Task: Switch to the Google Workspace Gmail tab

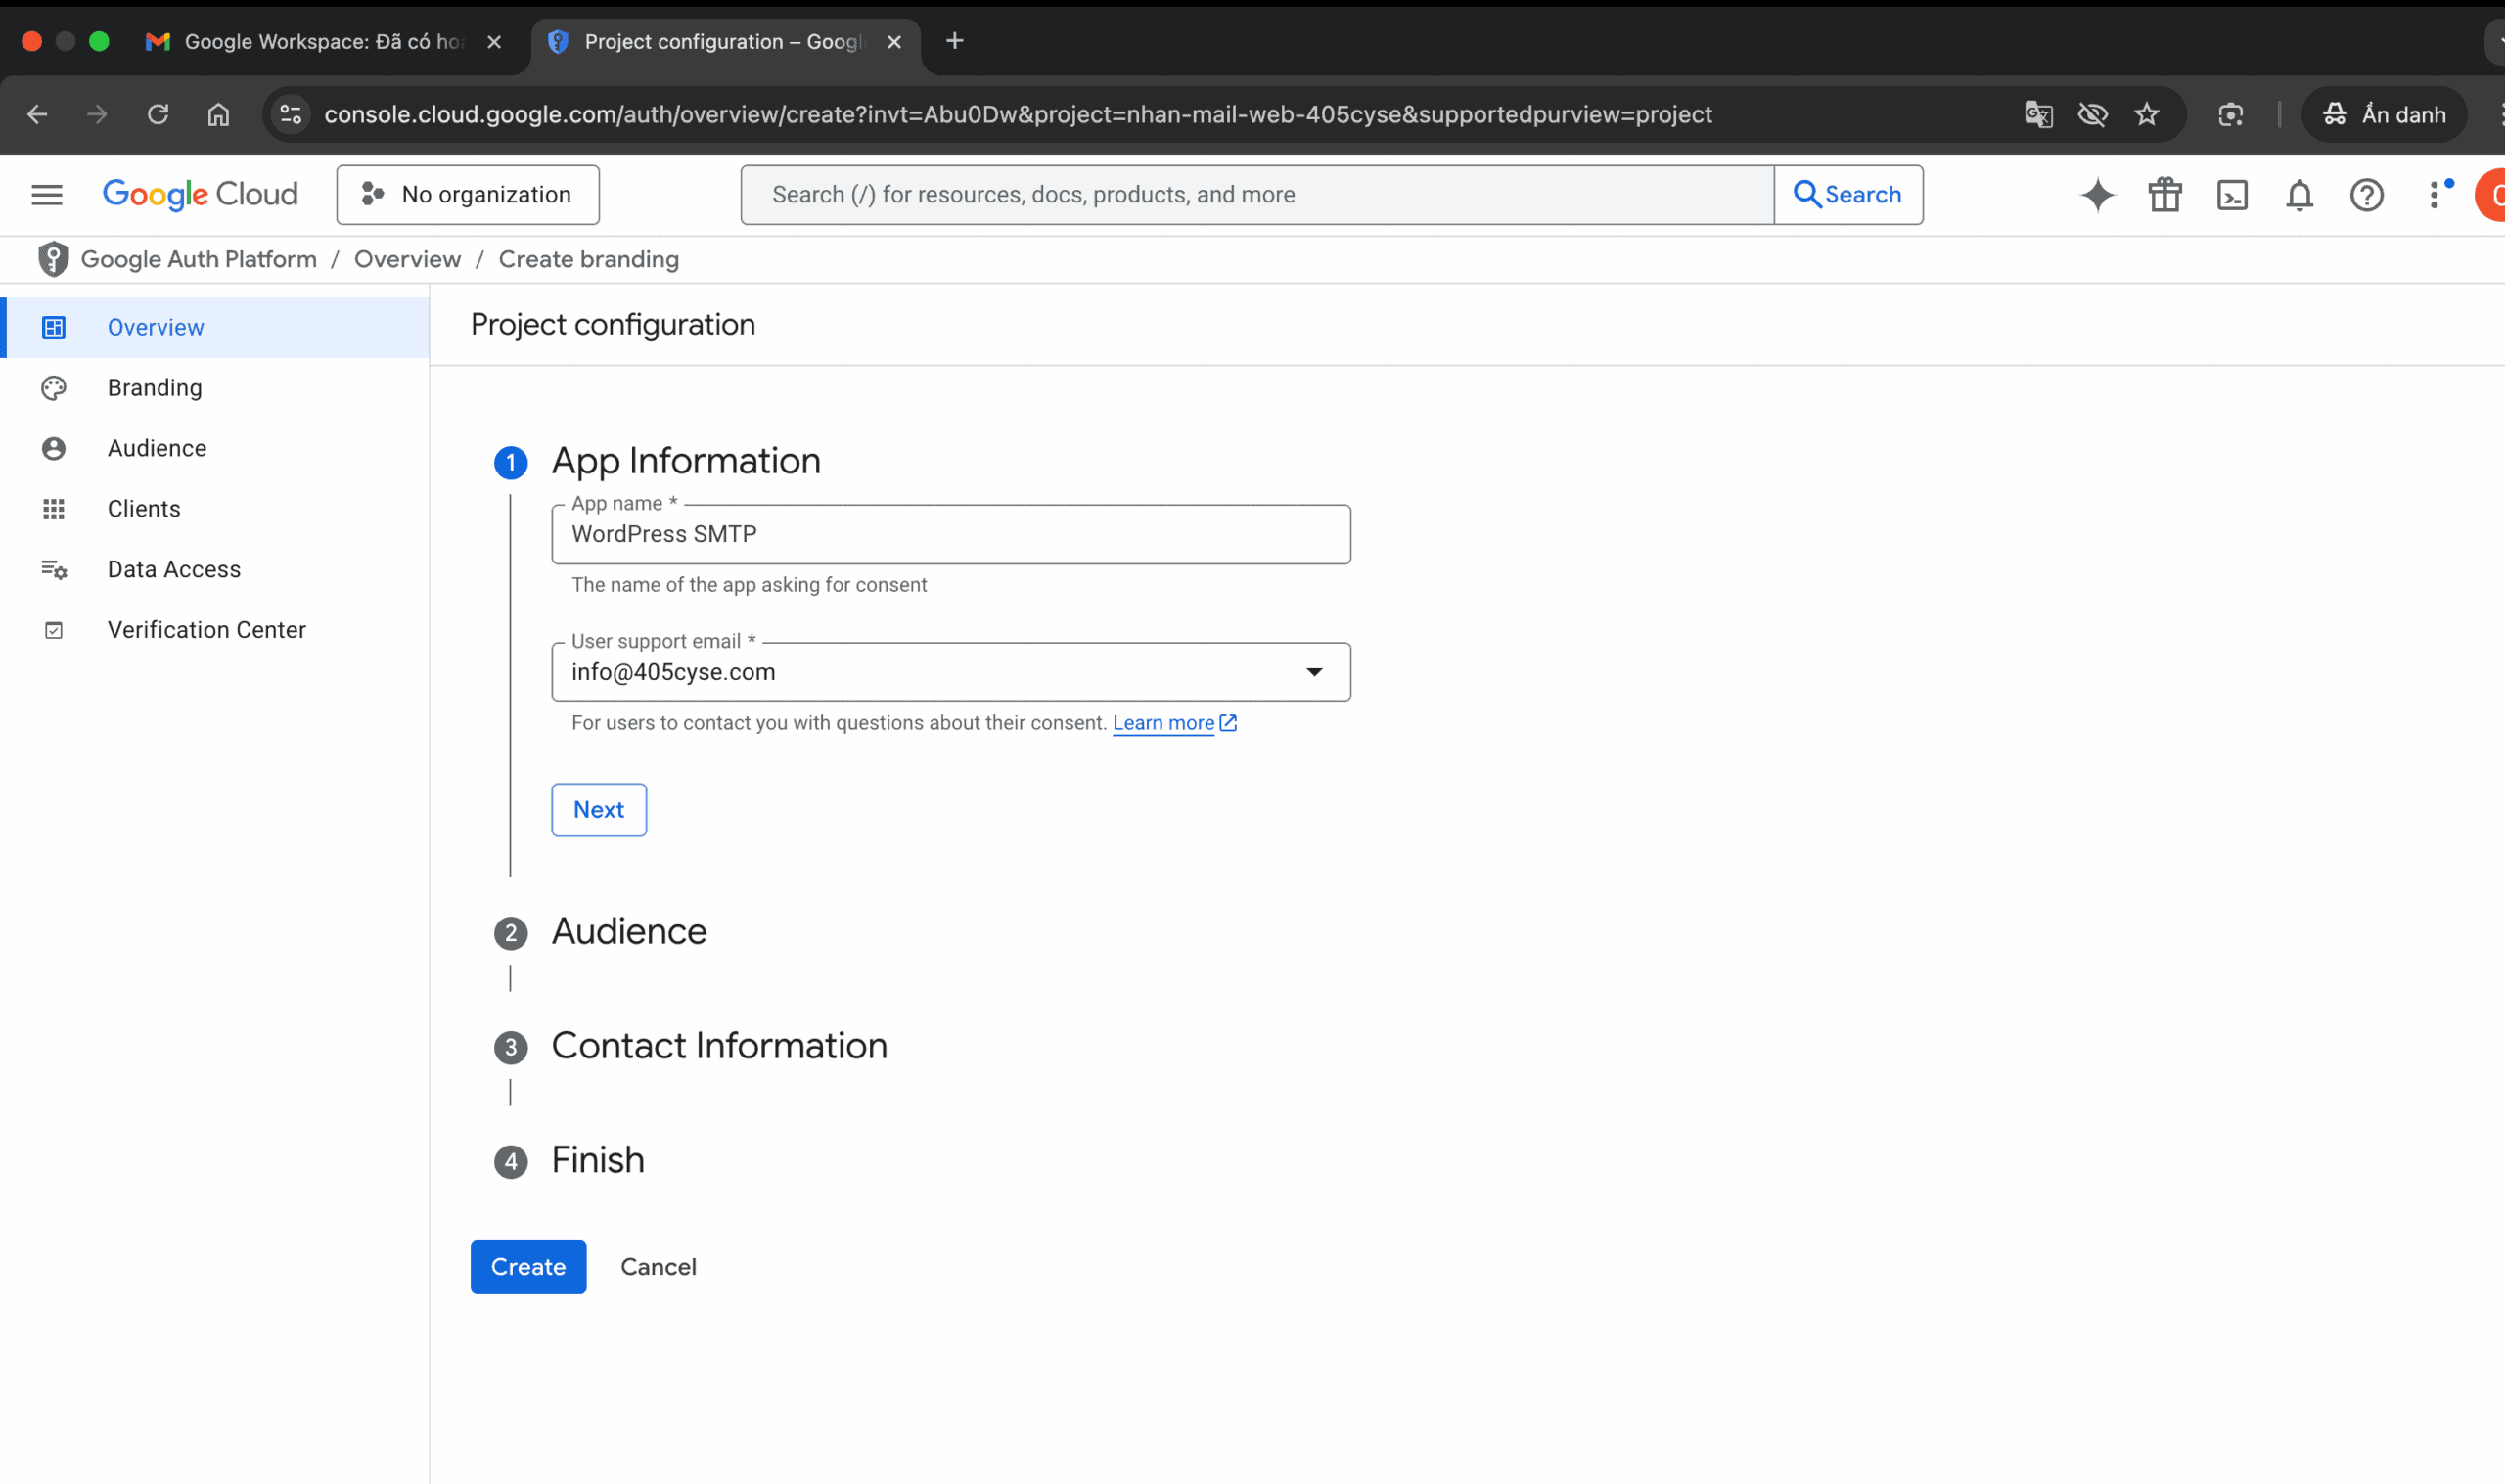Action: click(322, 42)
